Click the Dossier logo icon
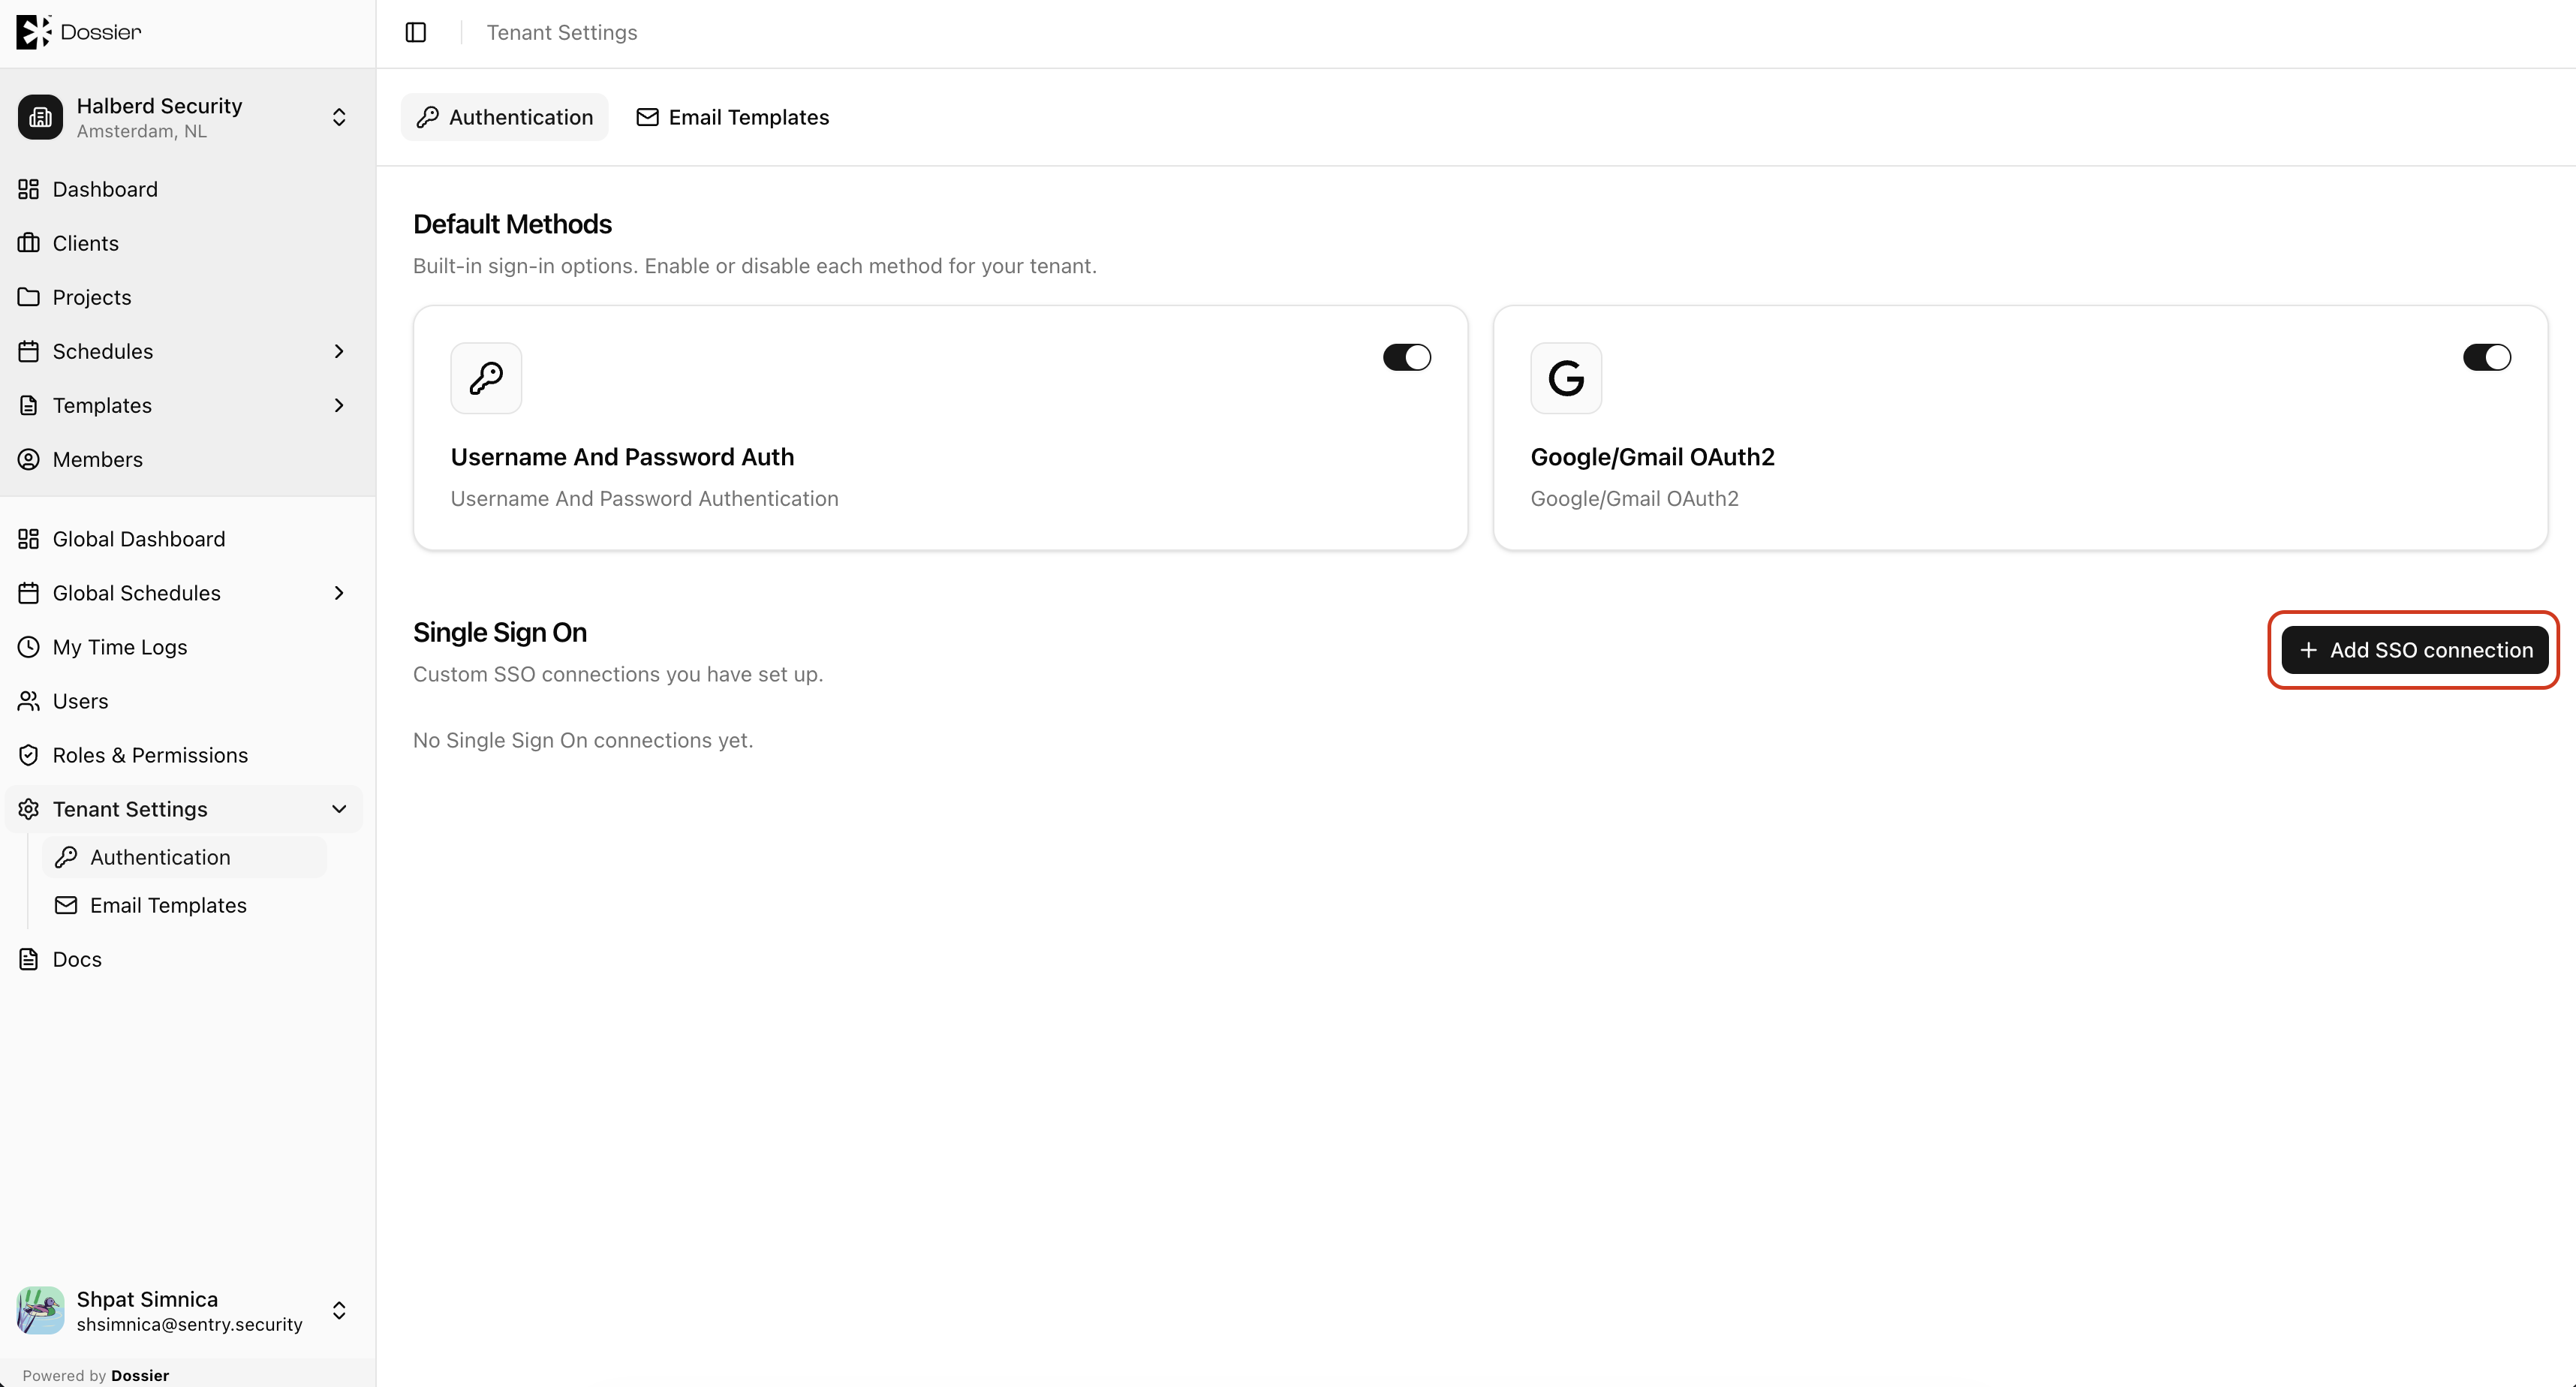This screenshot has width=2576, height=1387. 33,32
